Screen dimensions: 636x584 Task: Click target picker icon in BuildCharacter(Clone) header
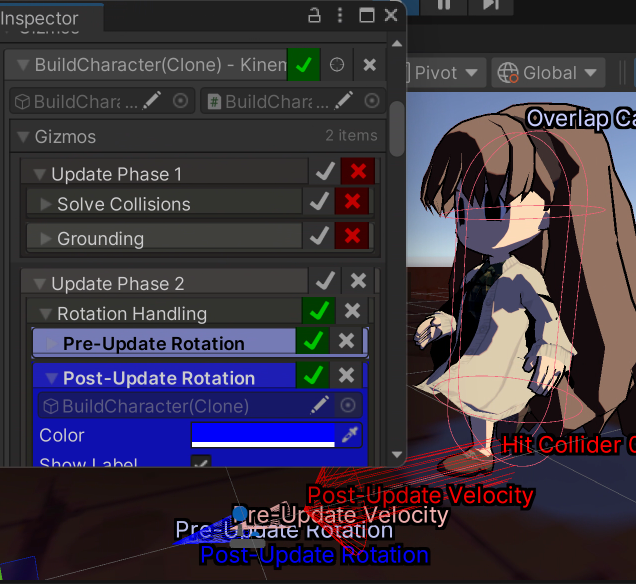pyautogui.click(x=337, y=65)
